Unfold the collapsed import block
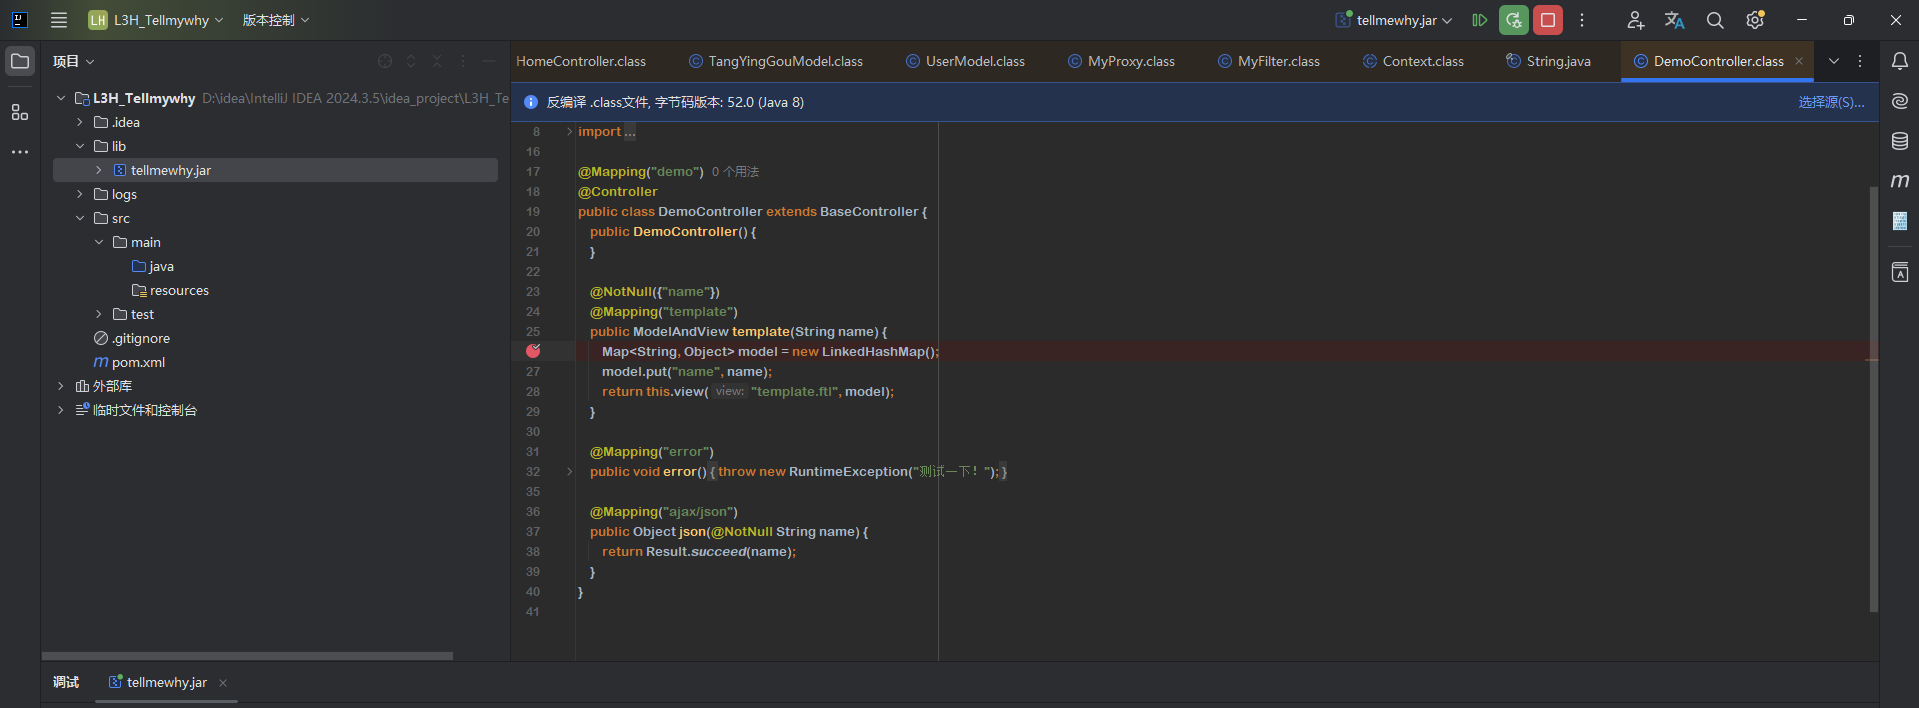The height and width of the screenshot is (708, 1919). [x=569, y=132]
